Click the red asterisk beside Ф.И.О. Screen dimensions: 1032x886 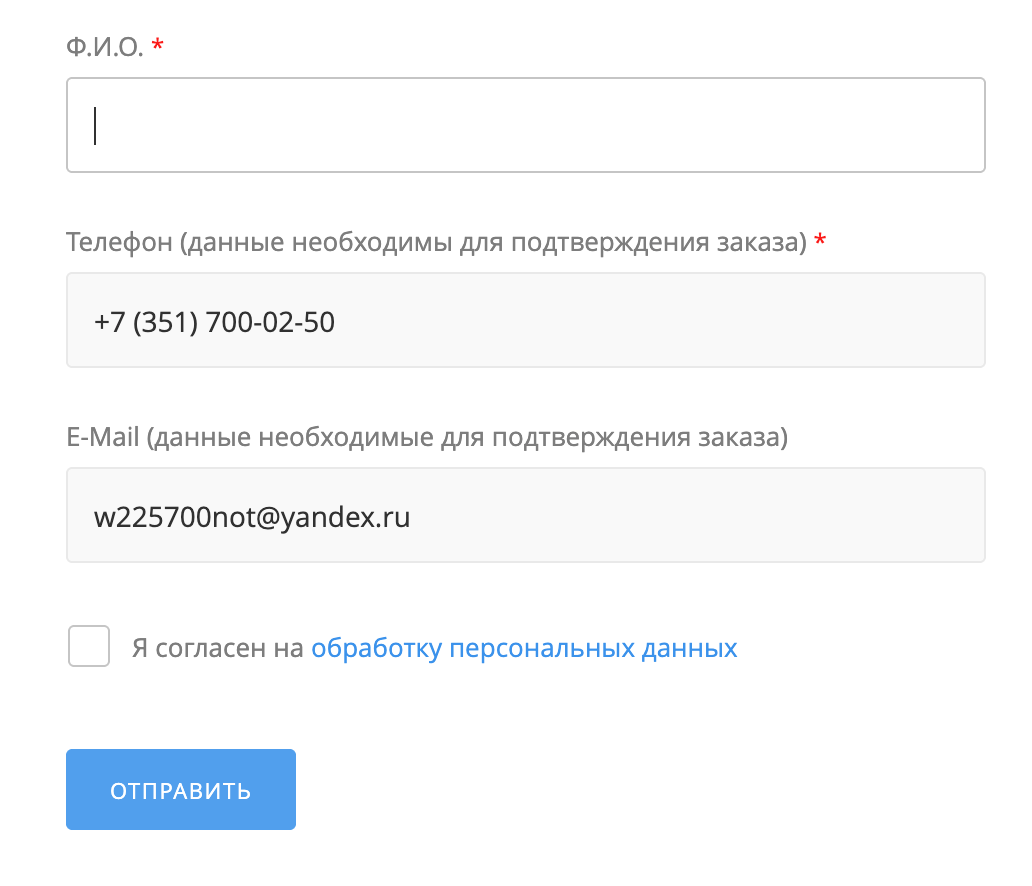tap(157, 45)
